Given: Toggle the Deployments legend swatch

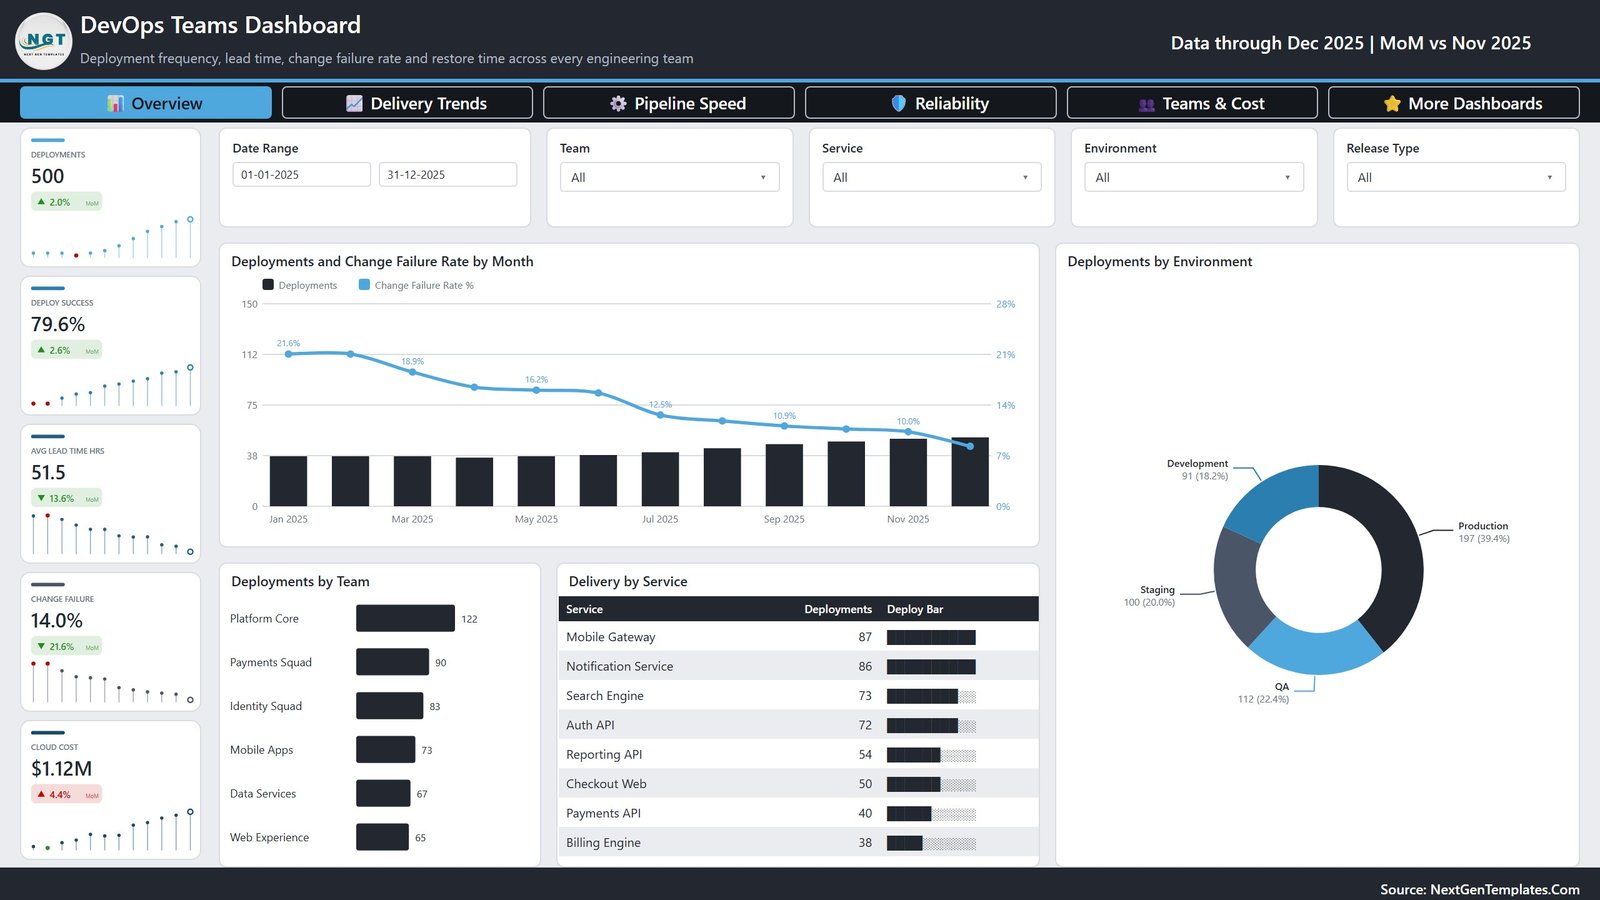Looking at the screenshot, I should 268,285.
